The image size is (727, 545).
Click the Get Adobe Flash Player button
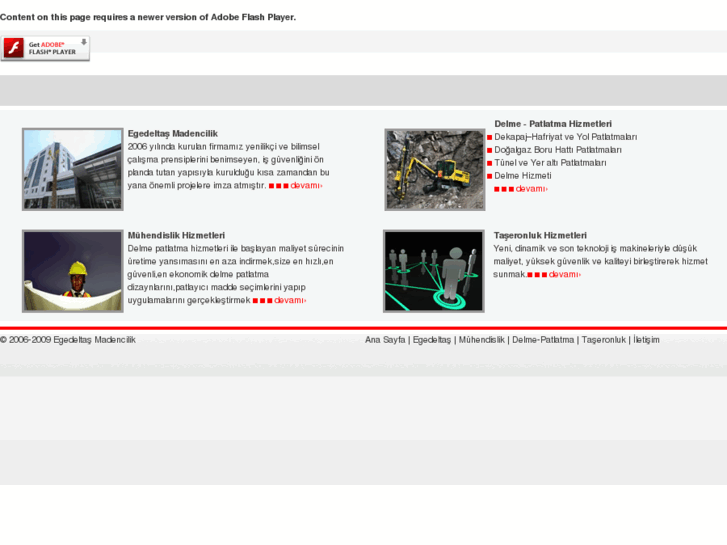45,48
